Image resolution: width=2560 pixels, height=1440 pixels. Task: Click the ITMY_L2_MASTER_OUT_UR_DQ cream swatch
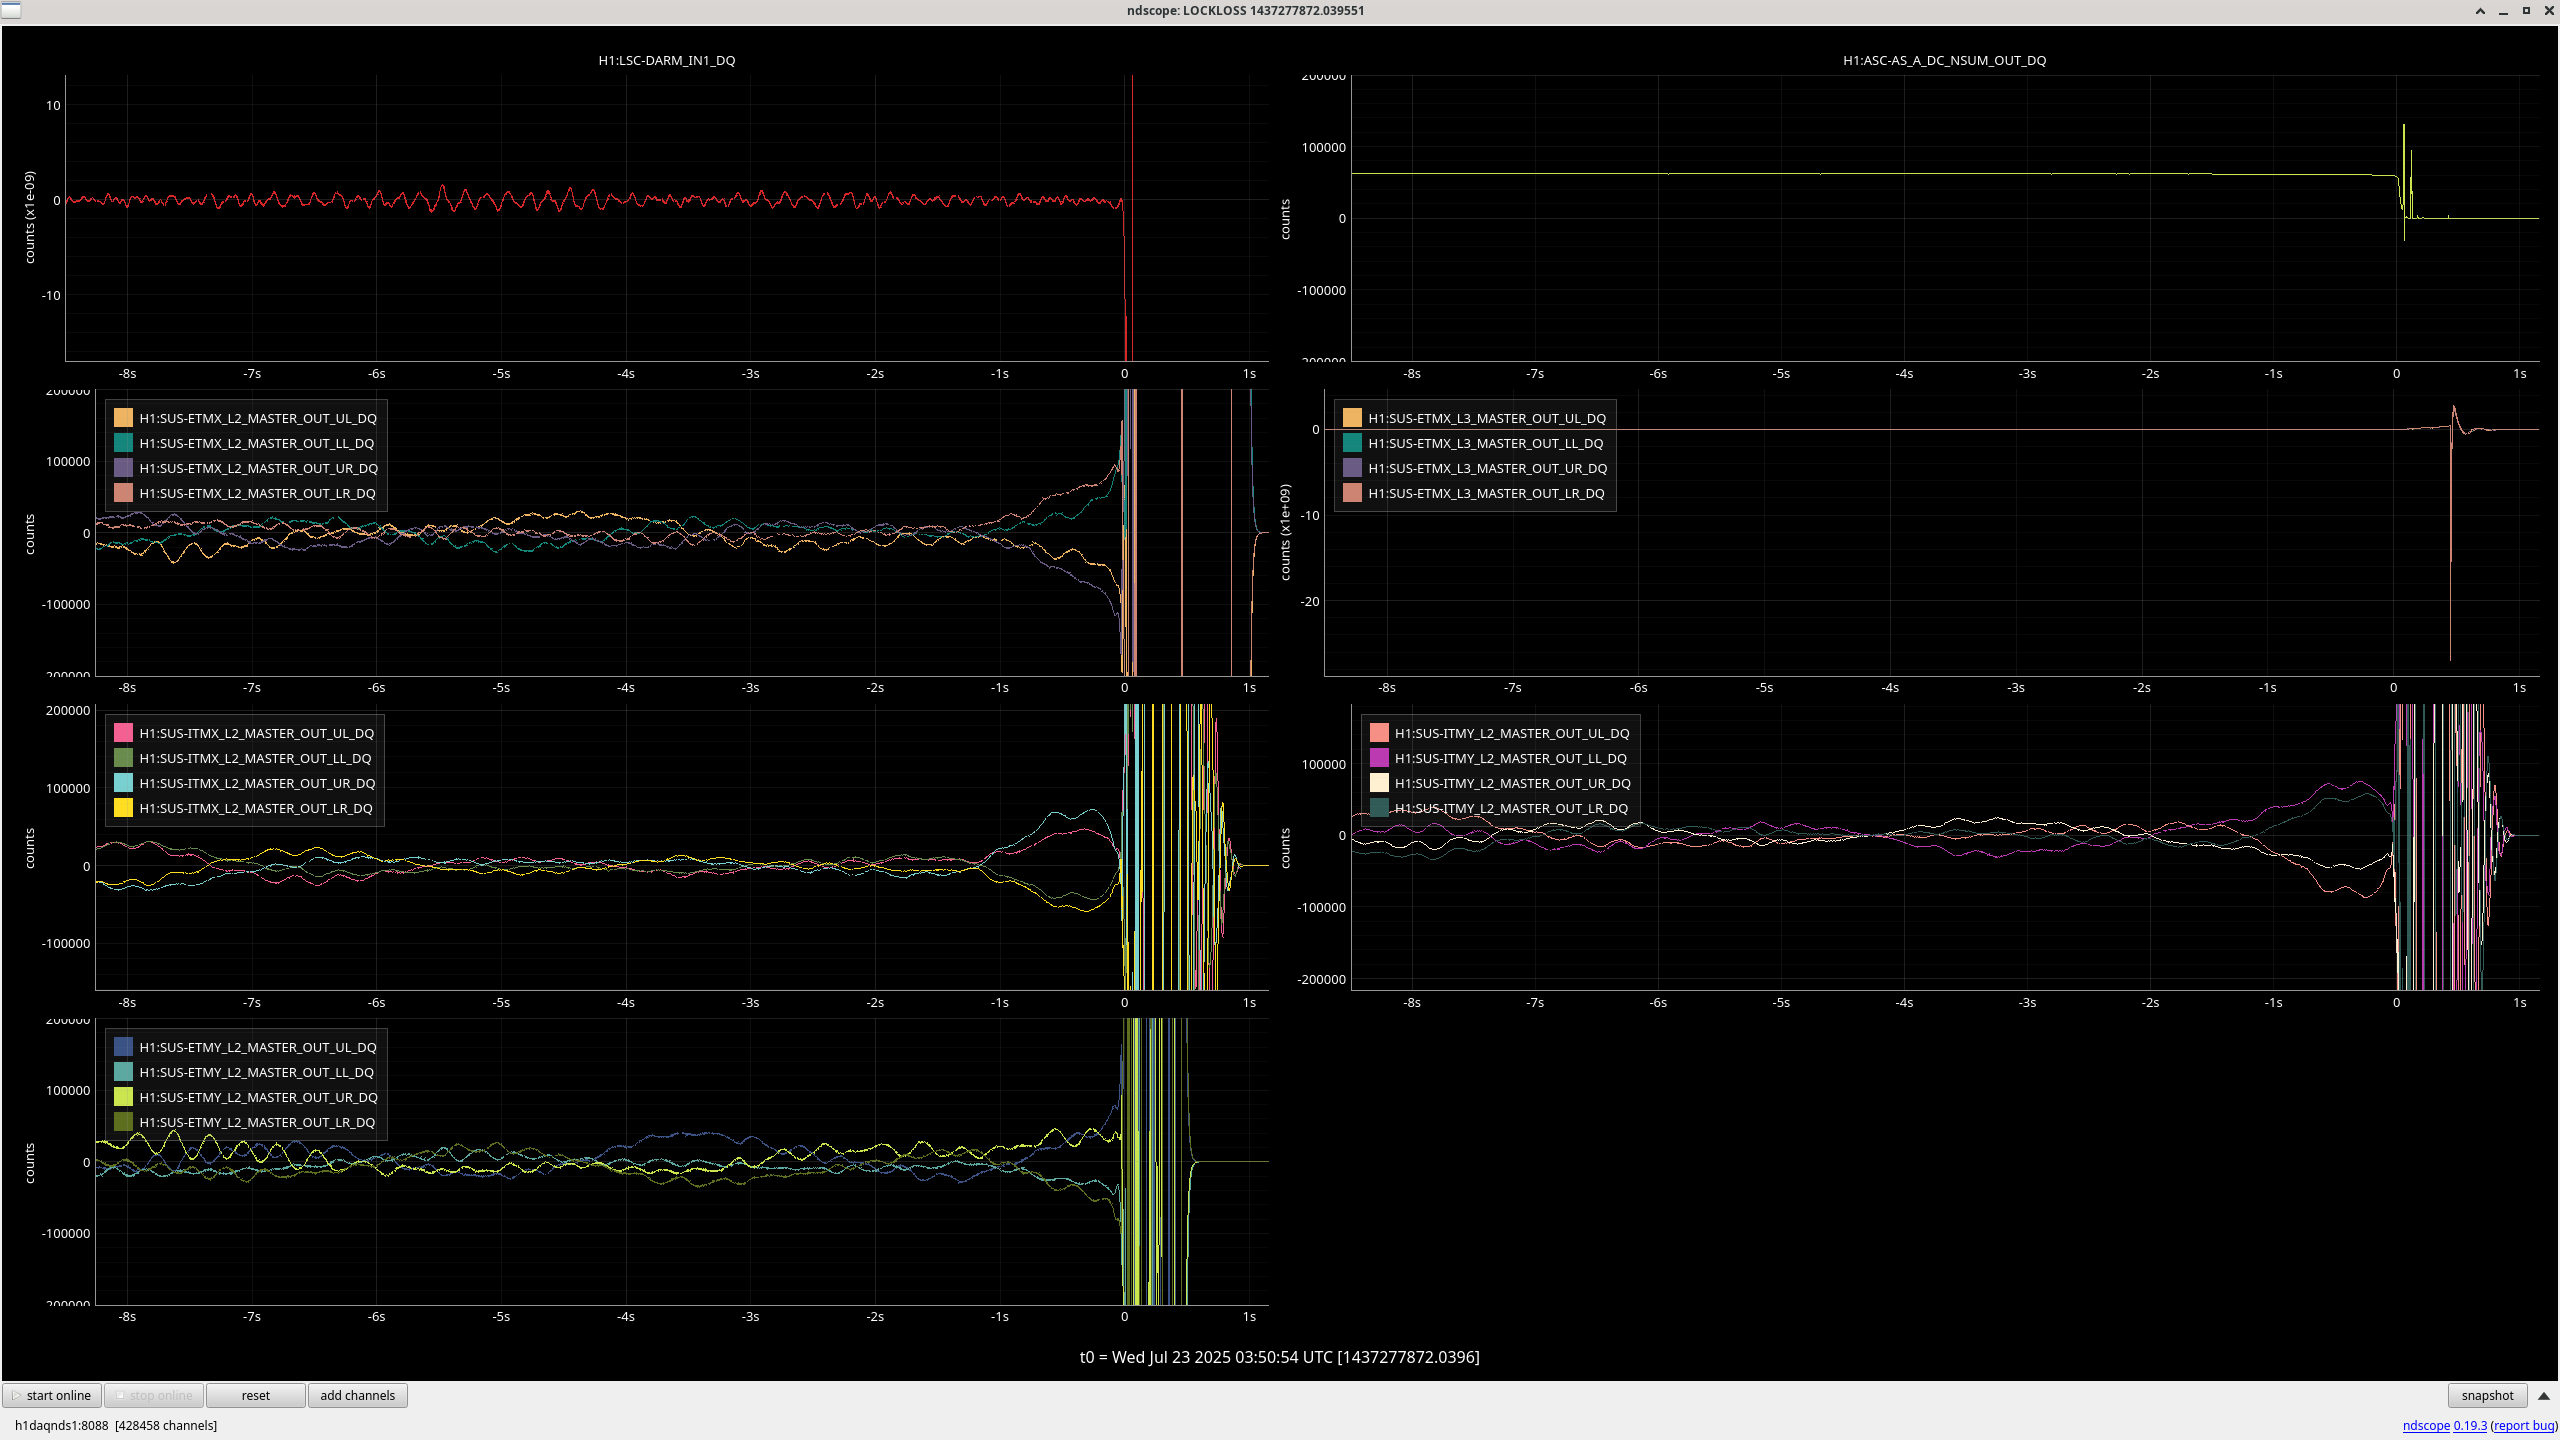point(1379,783)
